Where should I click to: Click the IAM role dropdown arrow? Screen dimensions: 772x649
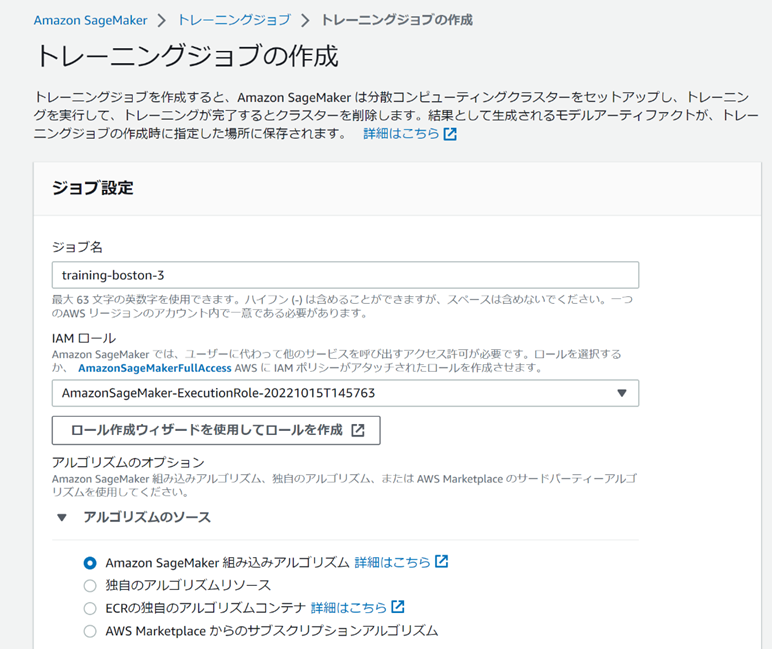(622, 393)
